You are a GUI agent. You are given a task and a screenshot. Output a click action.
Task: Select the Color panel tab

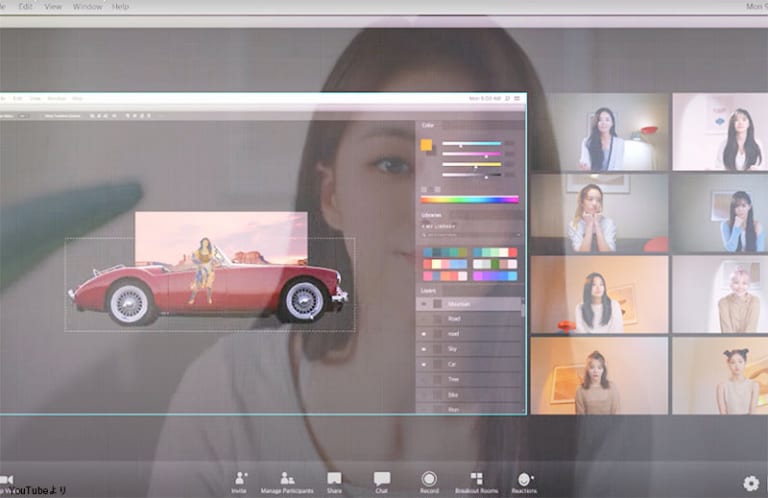(428, 125)
